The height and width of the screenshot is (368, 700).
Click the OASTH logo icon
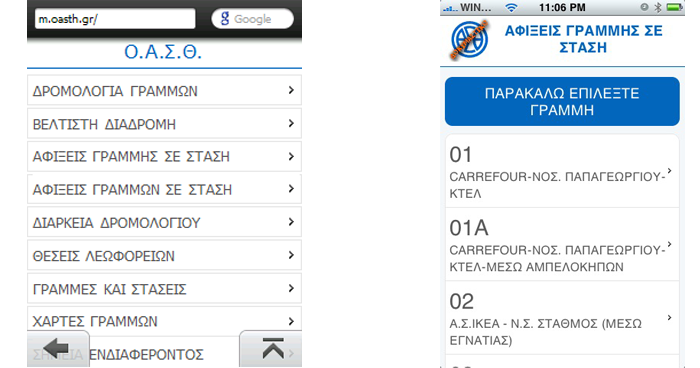[x=469, y=40]
